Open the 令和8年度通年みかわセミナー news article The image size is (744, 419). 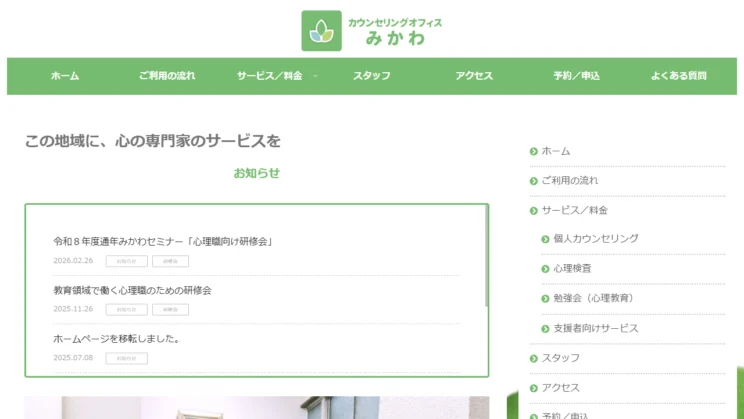163,242
